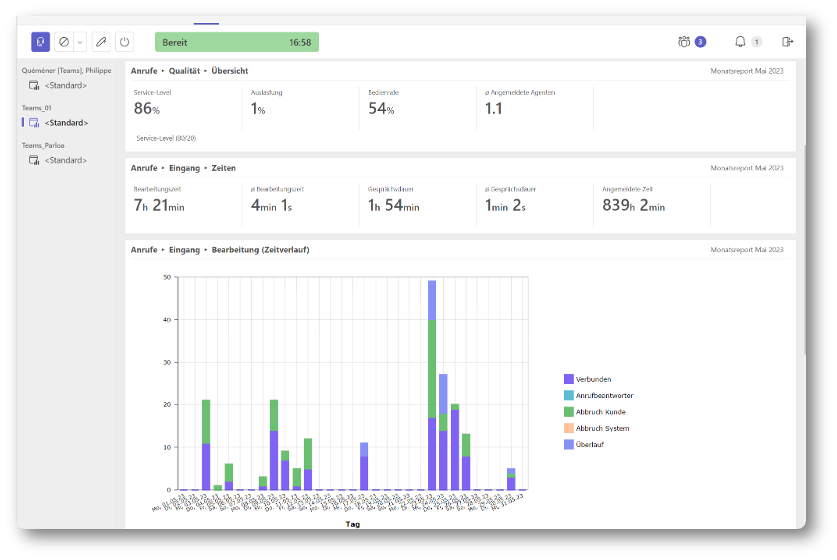Click the angemeldete Agenten 1.1 value
This screenshot has height=560, width=837.
tap(493, 108)
